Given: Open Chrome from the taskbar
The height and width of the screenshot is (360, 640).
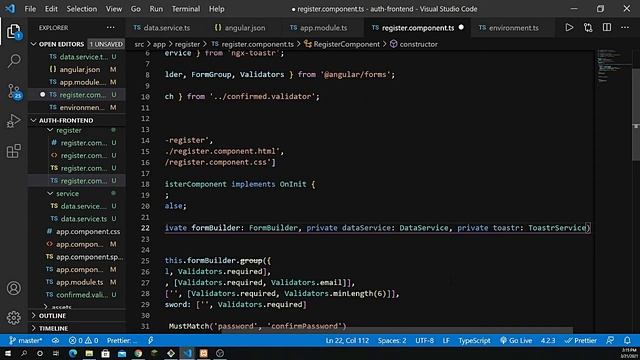Looking at the screenshot, I should tap(138, 353).
